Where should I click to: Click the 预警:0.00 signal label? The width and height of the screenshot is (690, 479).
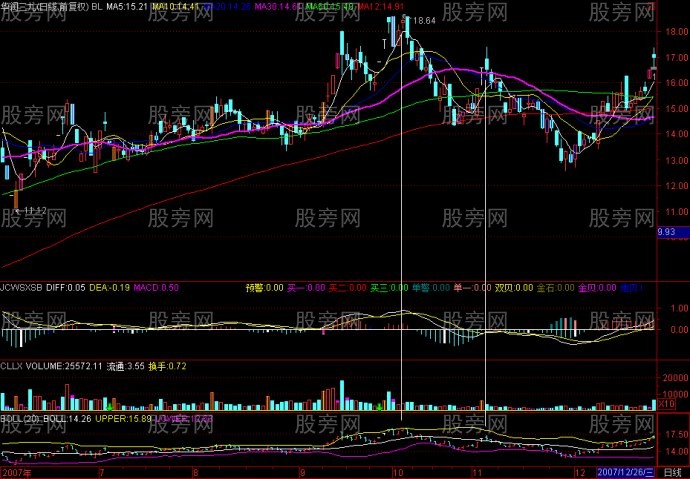[264, 288]
